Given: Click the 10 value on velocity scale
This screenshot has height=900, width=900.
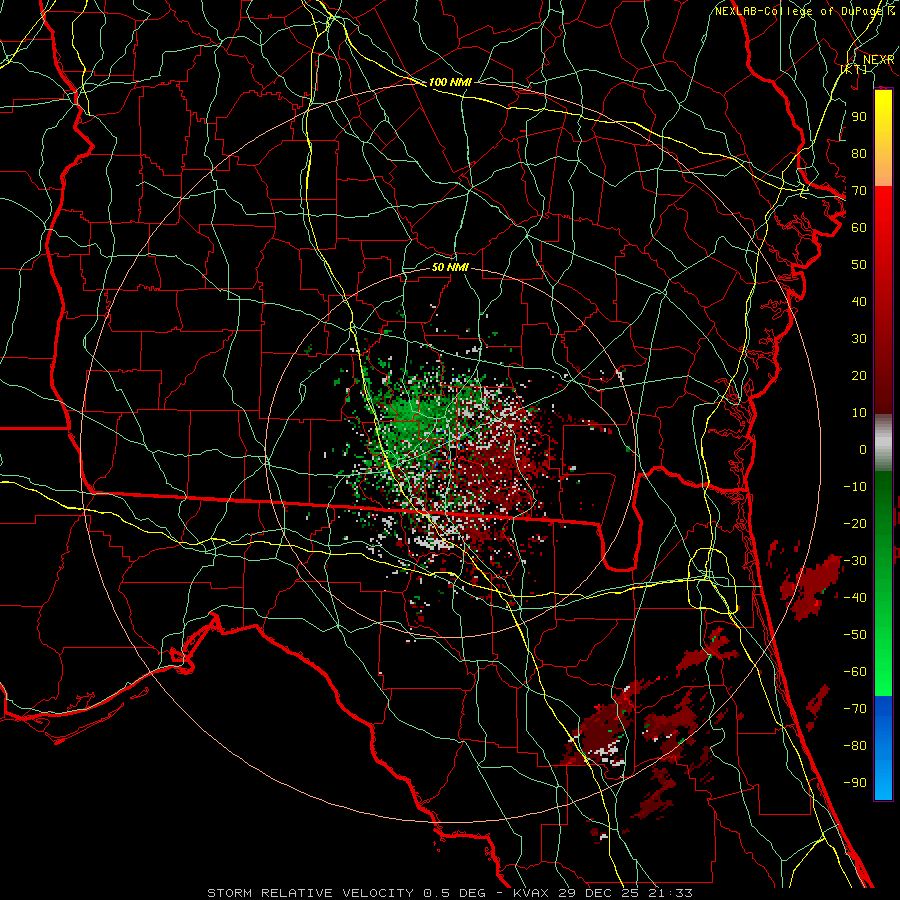Looking at the screenshot, I should pos(859,413).
